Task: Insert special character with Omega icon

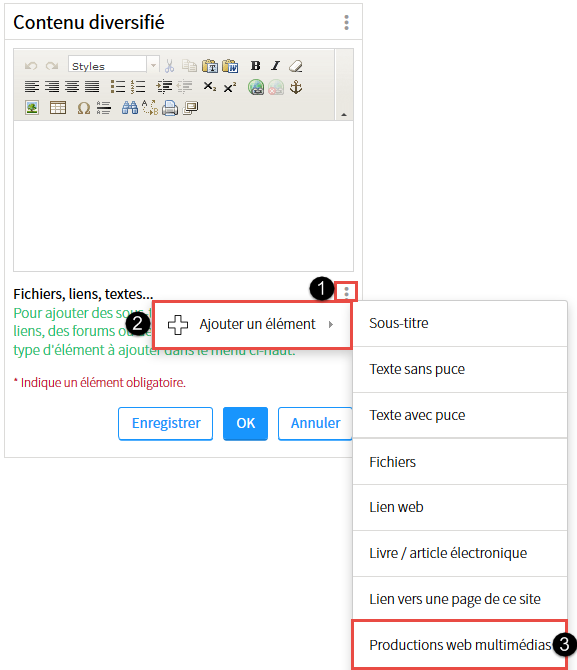Action: click(x=84, y=108)
